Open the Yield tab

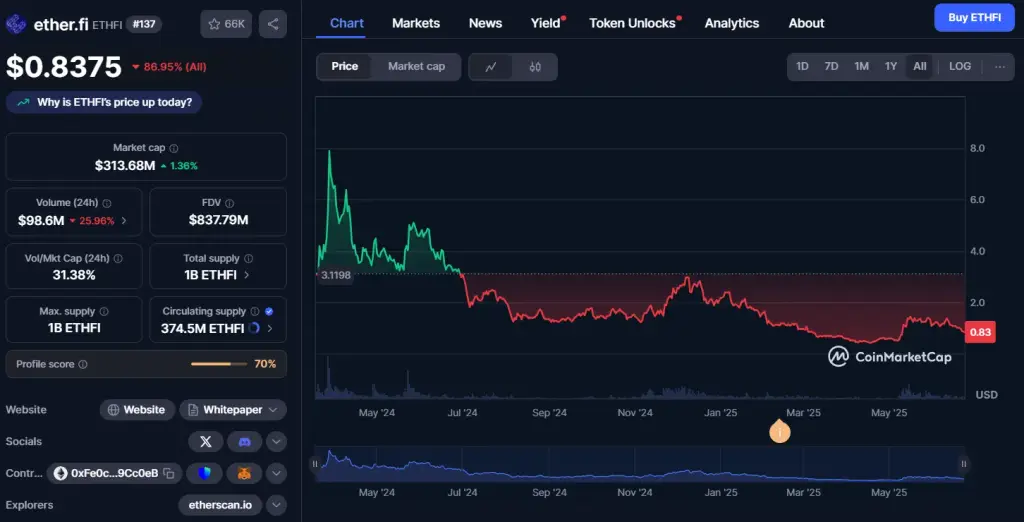tap(545, 24)
